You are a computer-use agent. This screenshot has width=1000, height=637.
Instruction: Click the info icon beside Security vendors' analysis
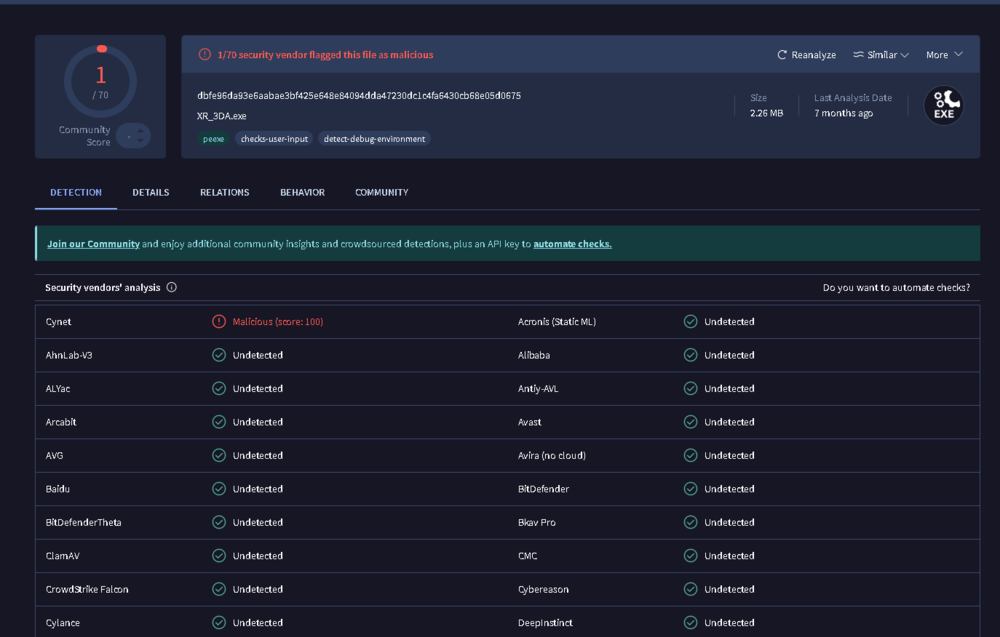tap(172, 288)
